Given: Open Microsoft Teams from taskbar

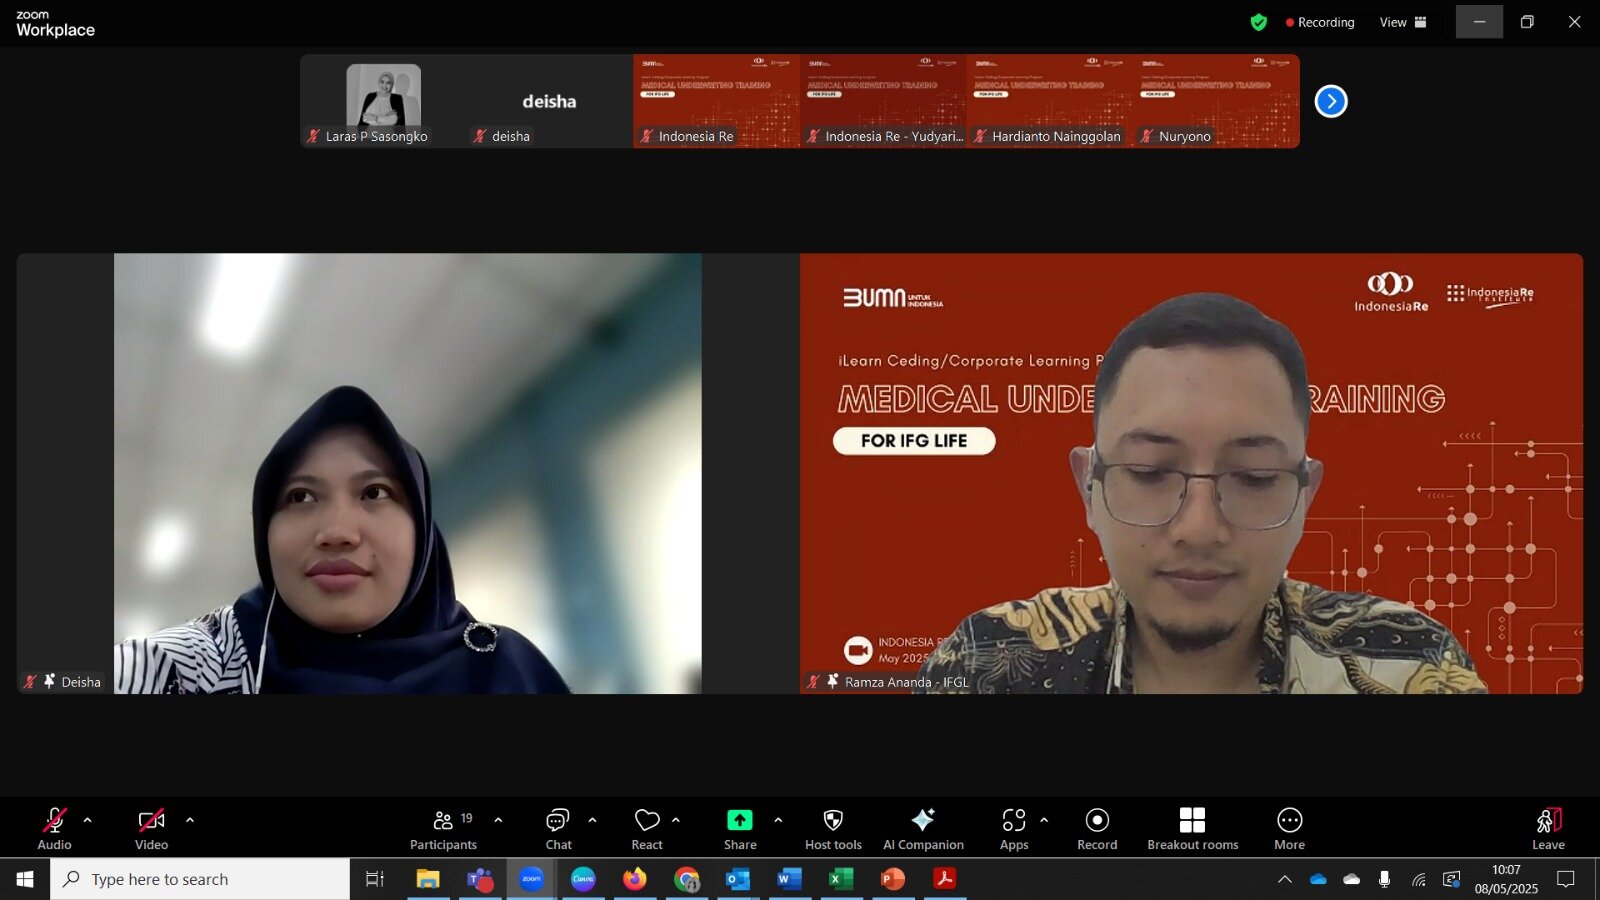Looking at the screenshot, I should click(480, 879).
